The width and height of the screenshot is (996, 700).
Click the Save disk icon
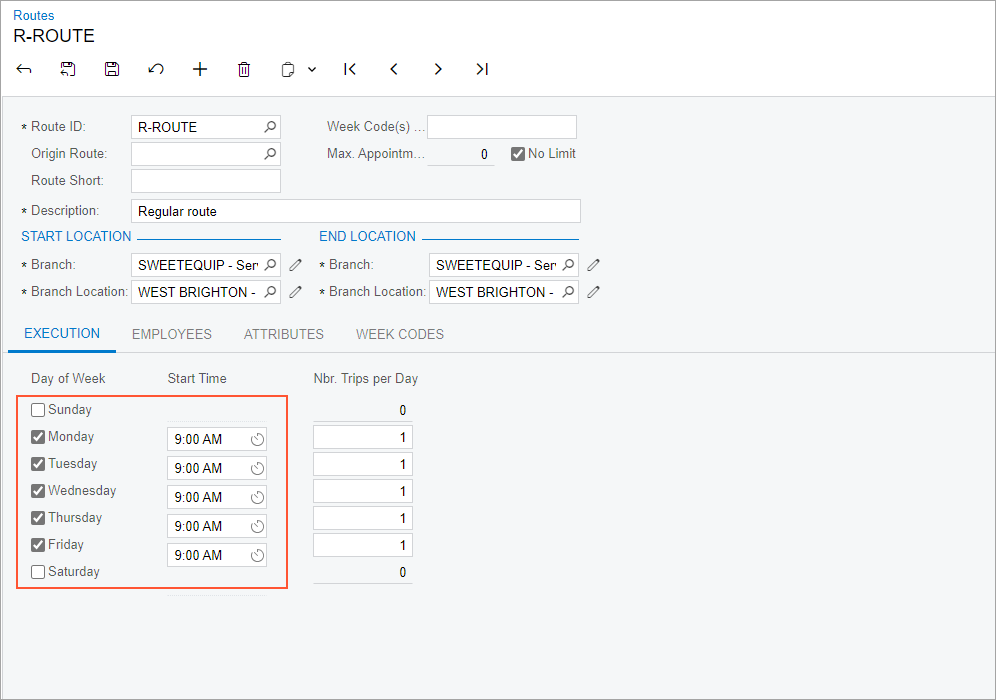(x=112, y=69)
